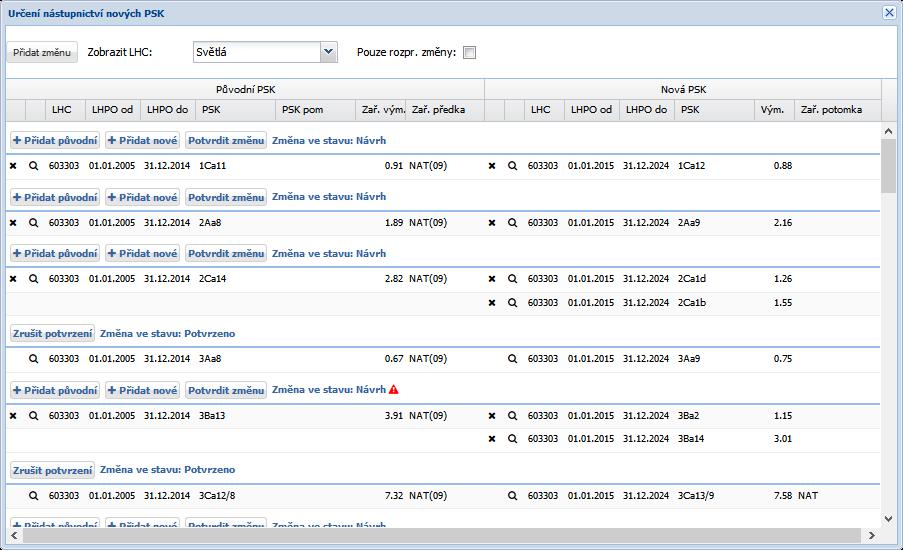Click the Zař. vým. column header

(x=381, y=110)
